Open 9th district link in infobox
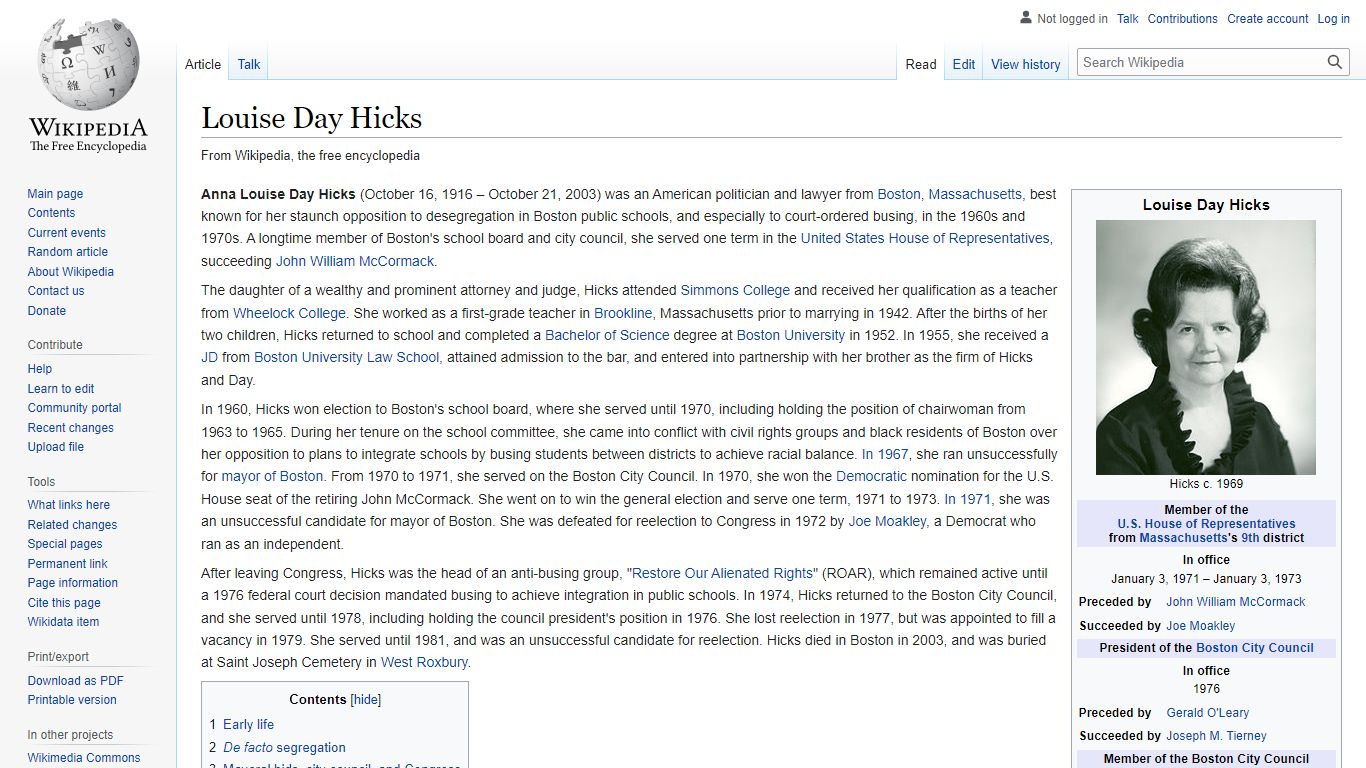1366x768 pixels. [x=1250, y=538]
